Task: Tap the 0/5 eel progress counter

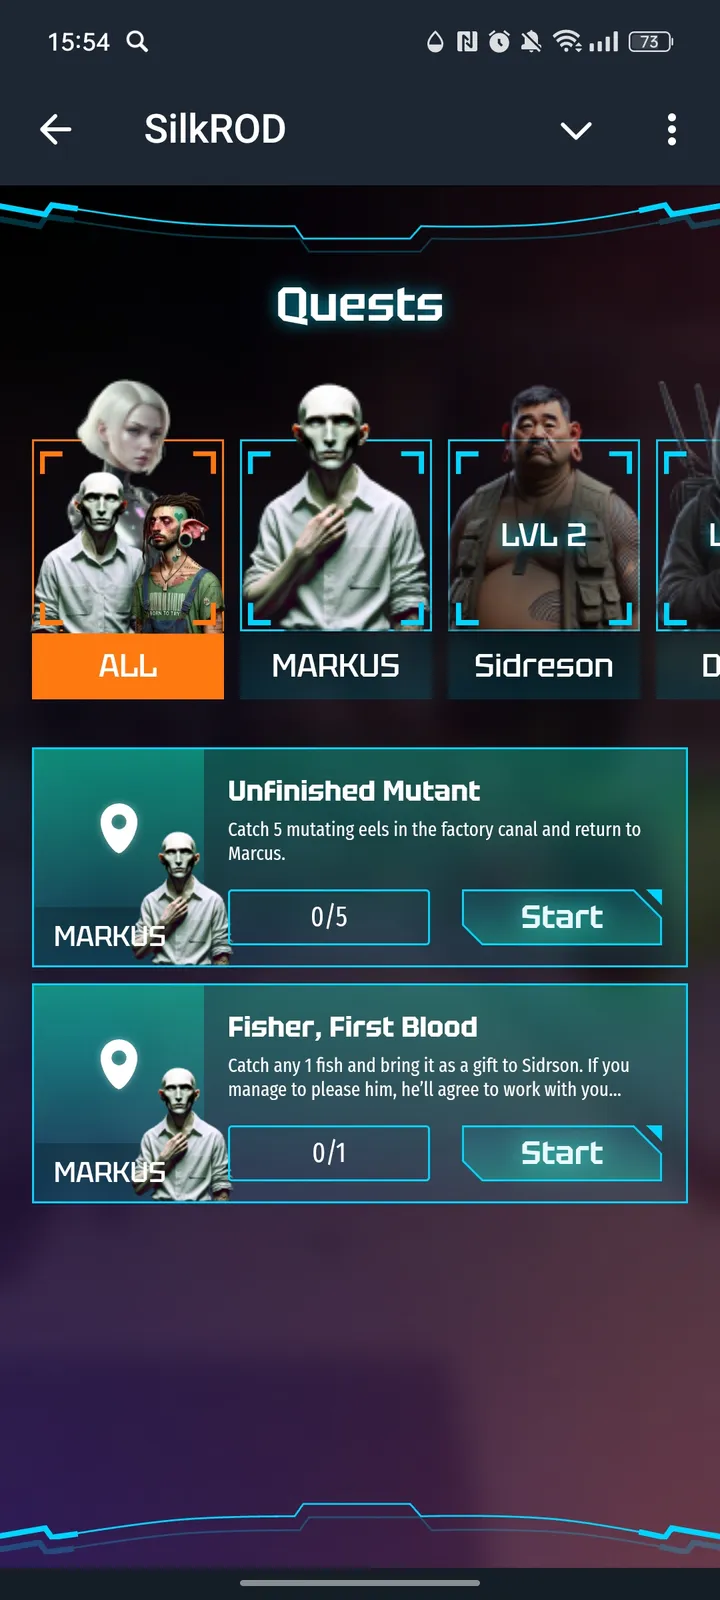Action: (329, 917)
